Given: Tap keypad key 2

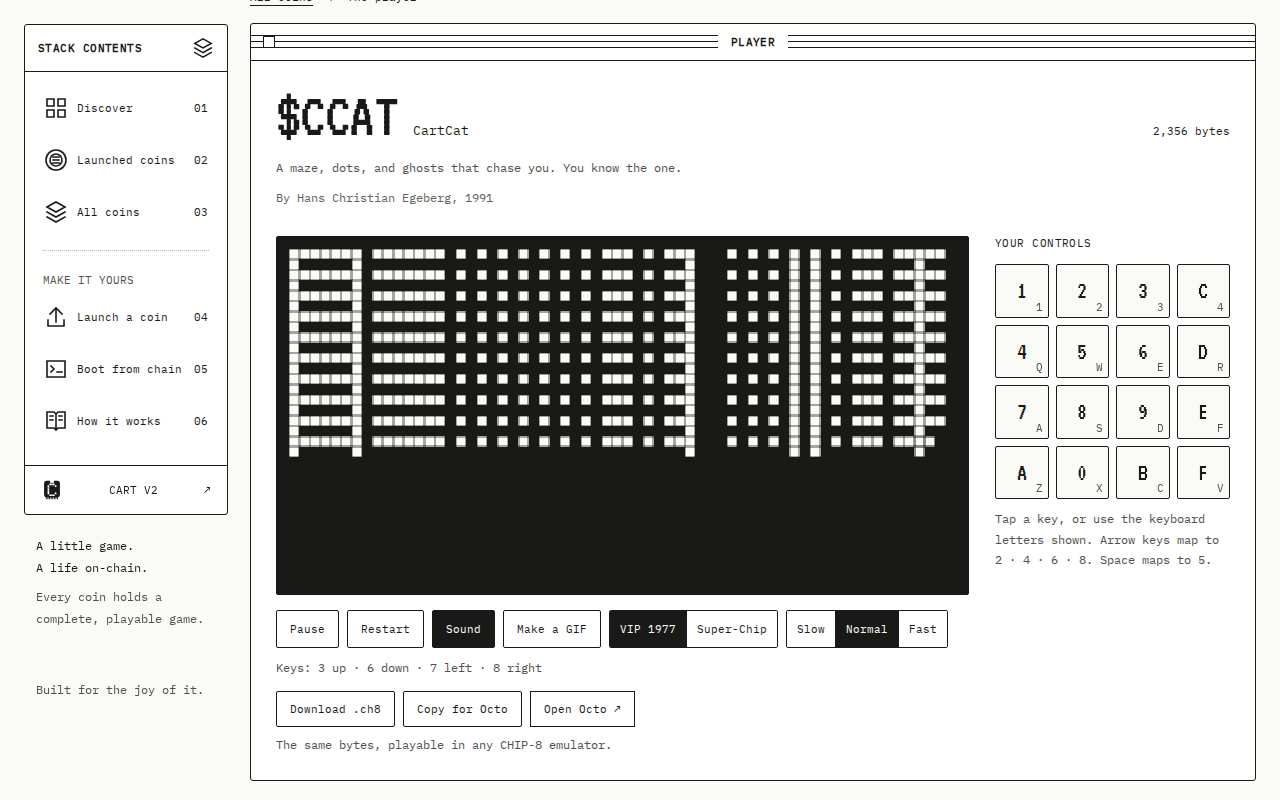Looking at the screenshot, I should (x=1082, y=291).
